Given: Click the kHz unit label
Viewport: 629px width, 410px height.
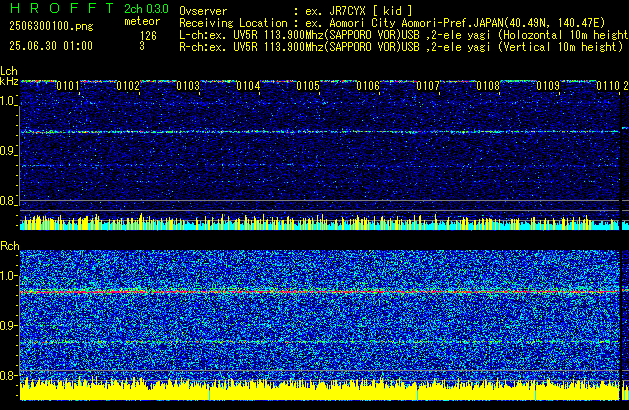Looking at the screenshot, I should (x=9, y=81).
